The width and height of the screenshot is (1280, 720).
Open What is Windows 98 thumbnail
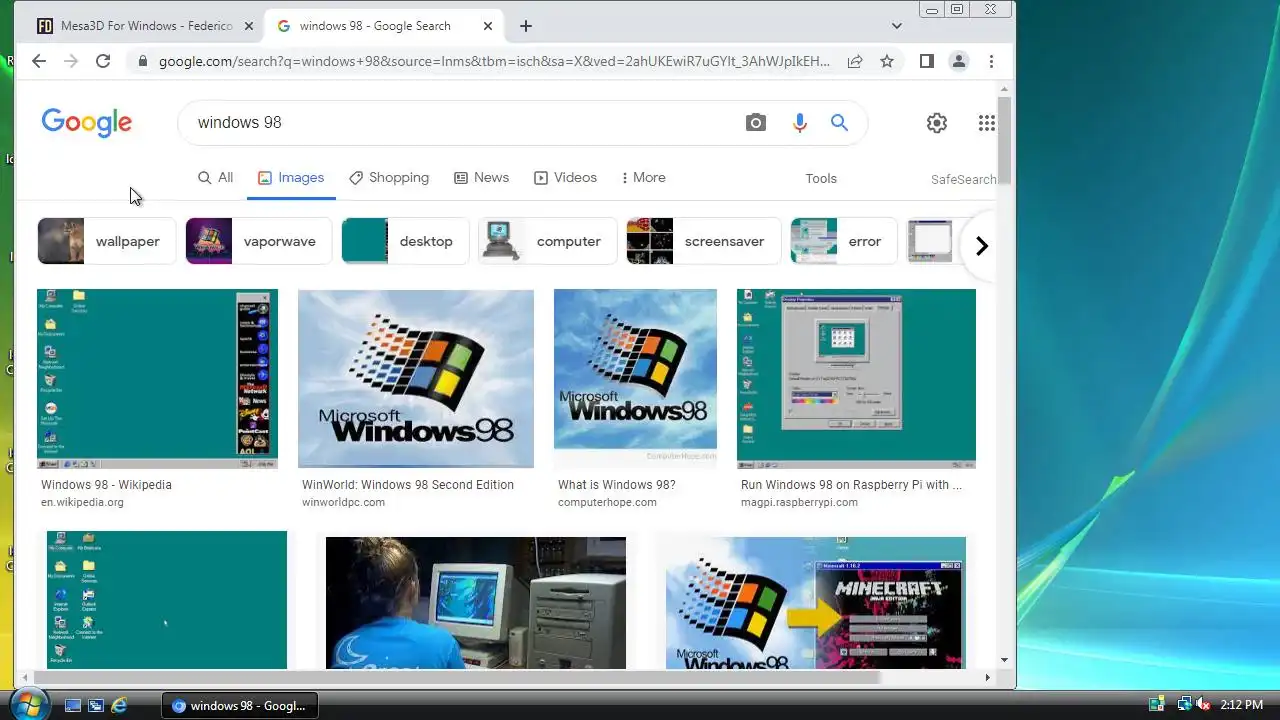[635, 379]
